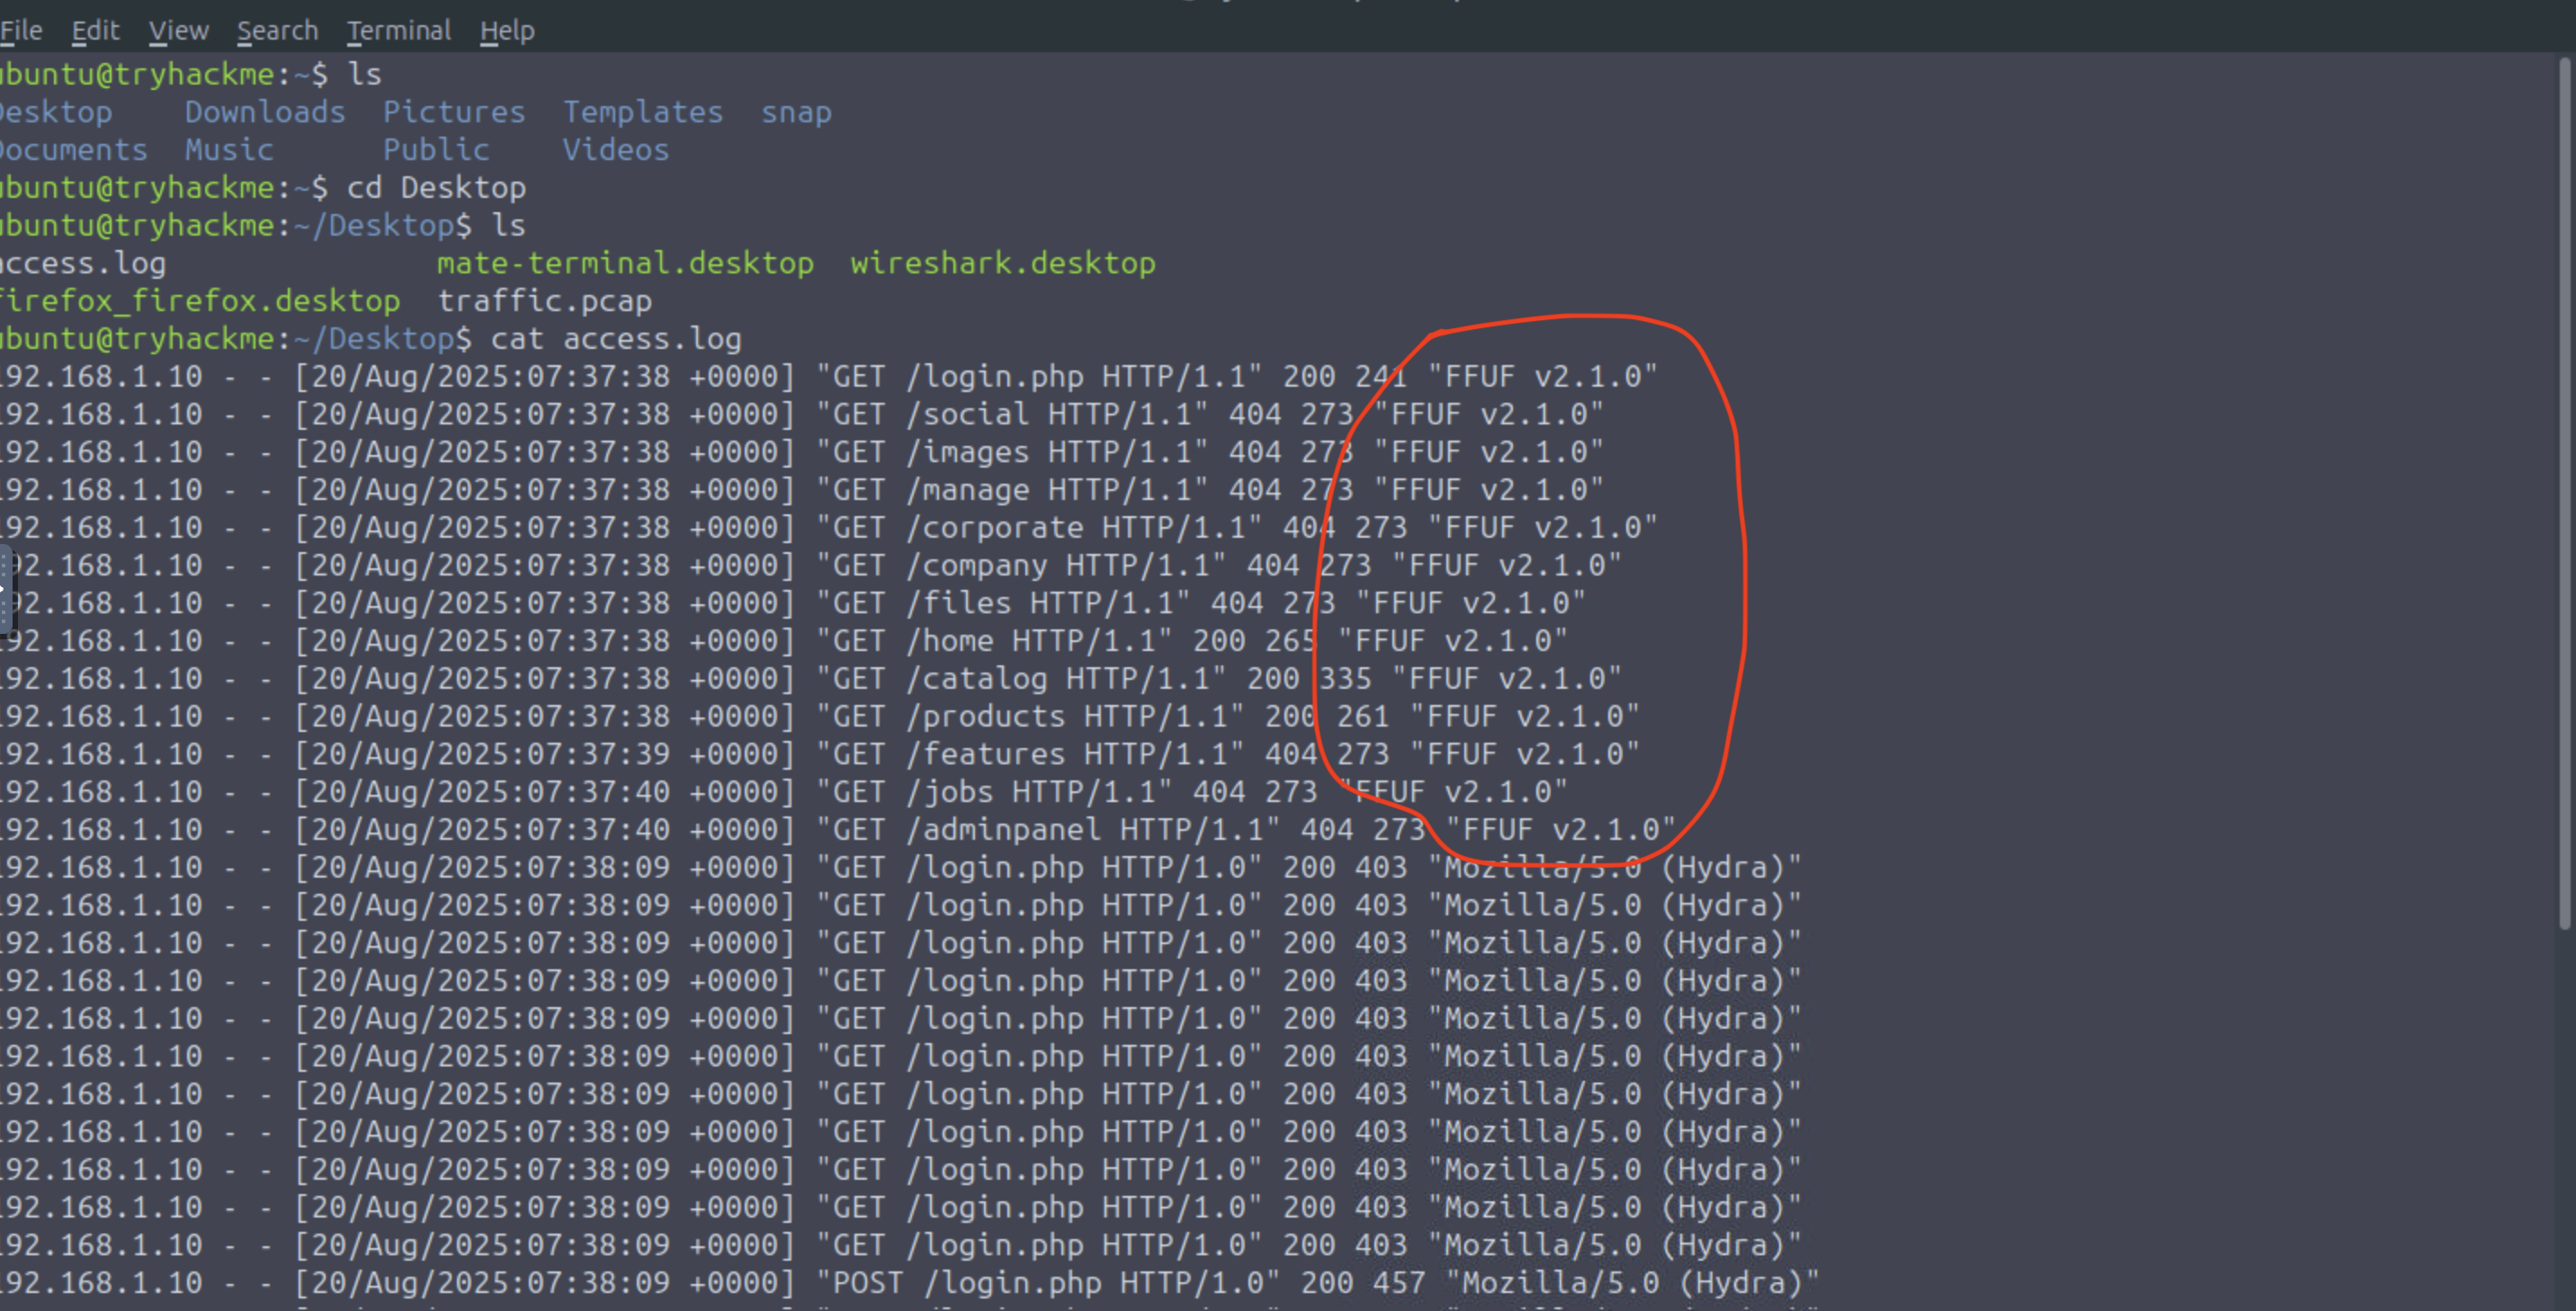Click the 'cd Desktop' command text
This screenshot has width=2576, height=1311.
[x=436, y=188]
